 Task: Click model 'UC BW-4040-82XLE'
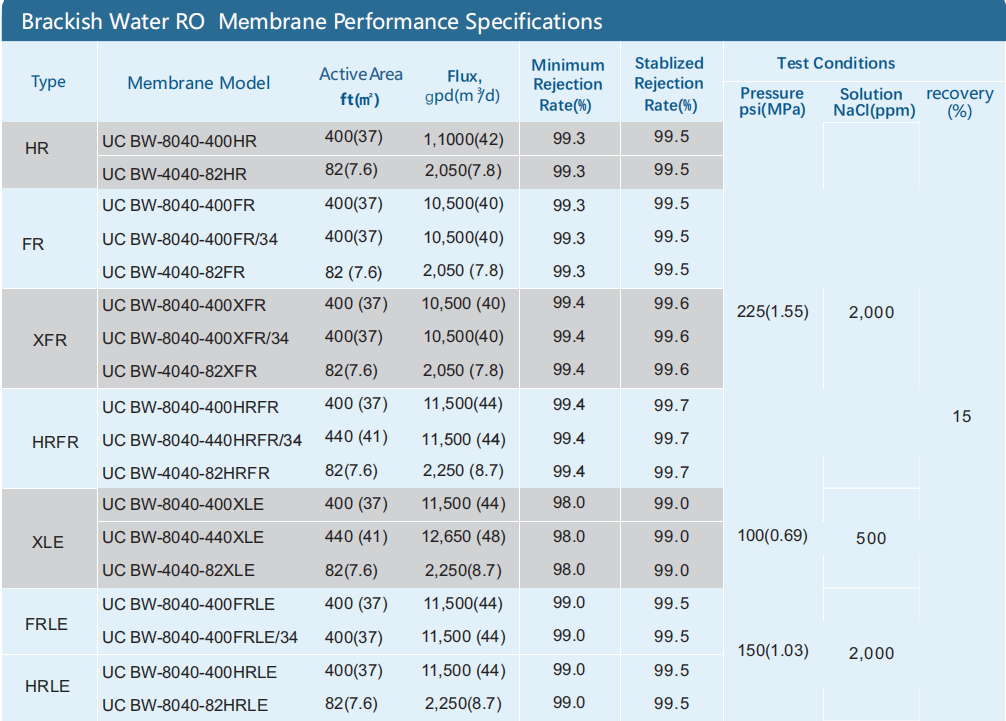click(x=178, y=571)
